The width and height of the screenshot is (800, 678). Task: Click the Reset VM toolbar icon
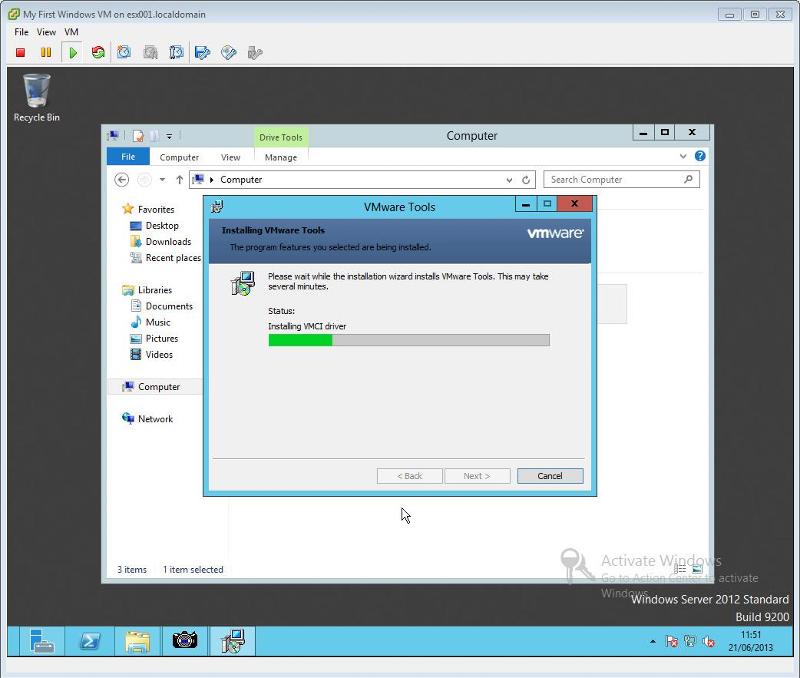[98, 53]
